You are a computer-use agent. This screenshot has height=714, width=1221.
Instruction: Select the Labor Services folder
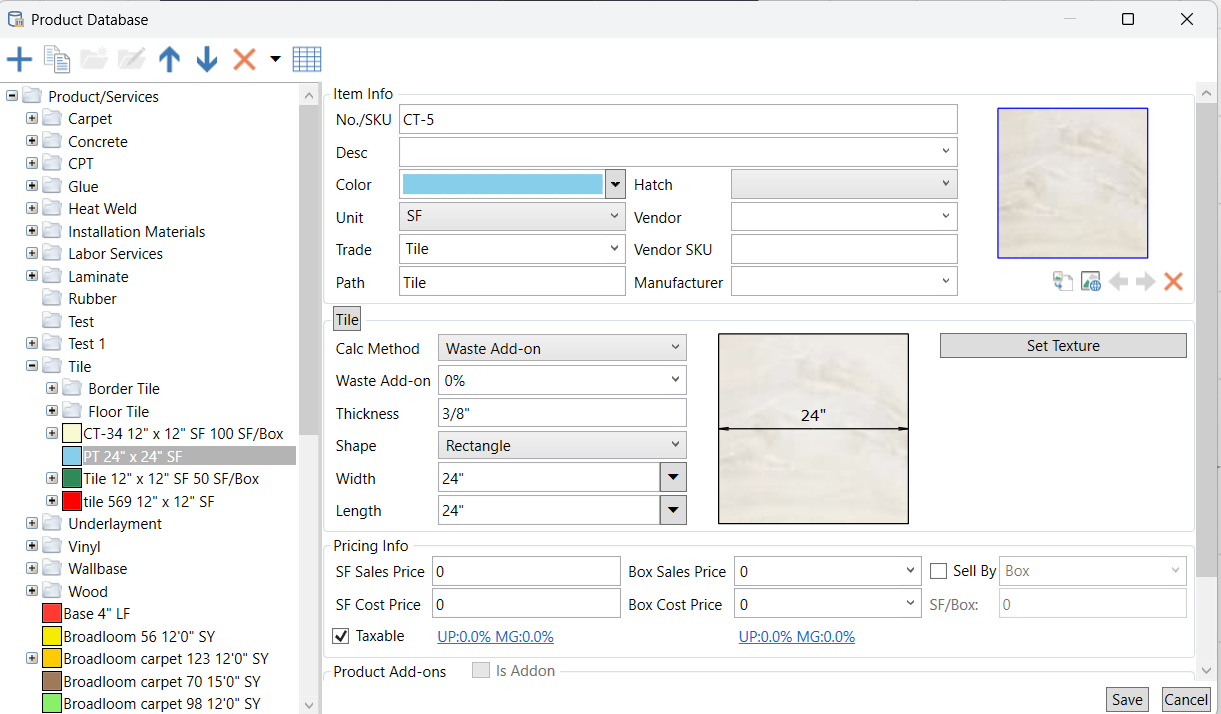(115, 254)
